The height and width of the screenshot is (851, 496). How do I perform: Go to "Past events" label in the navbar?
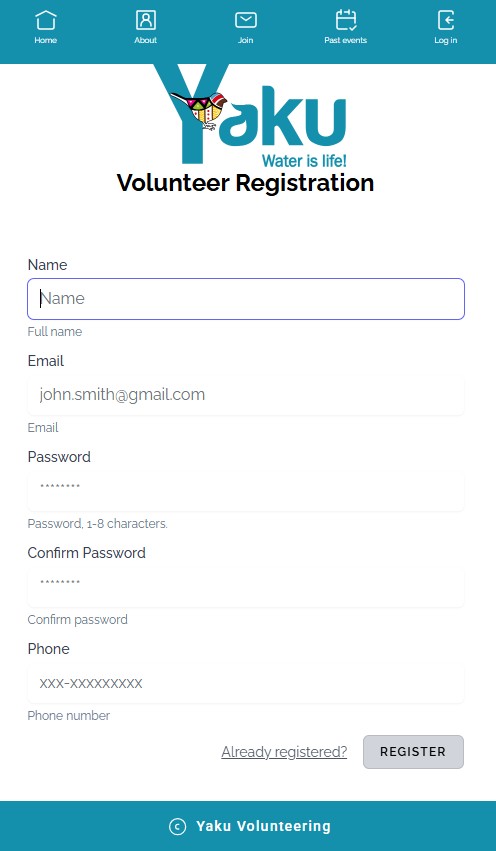[x=346, y=40]
